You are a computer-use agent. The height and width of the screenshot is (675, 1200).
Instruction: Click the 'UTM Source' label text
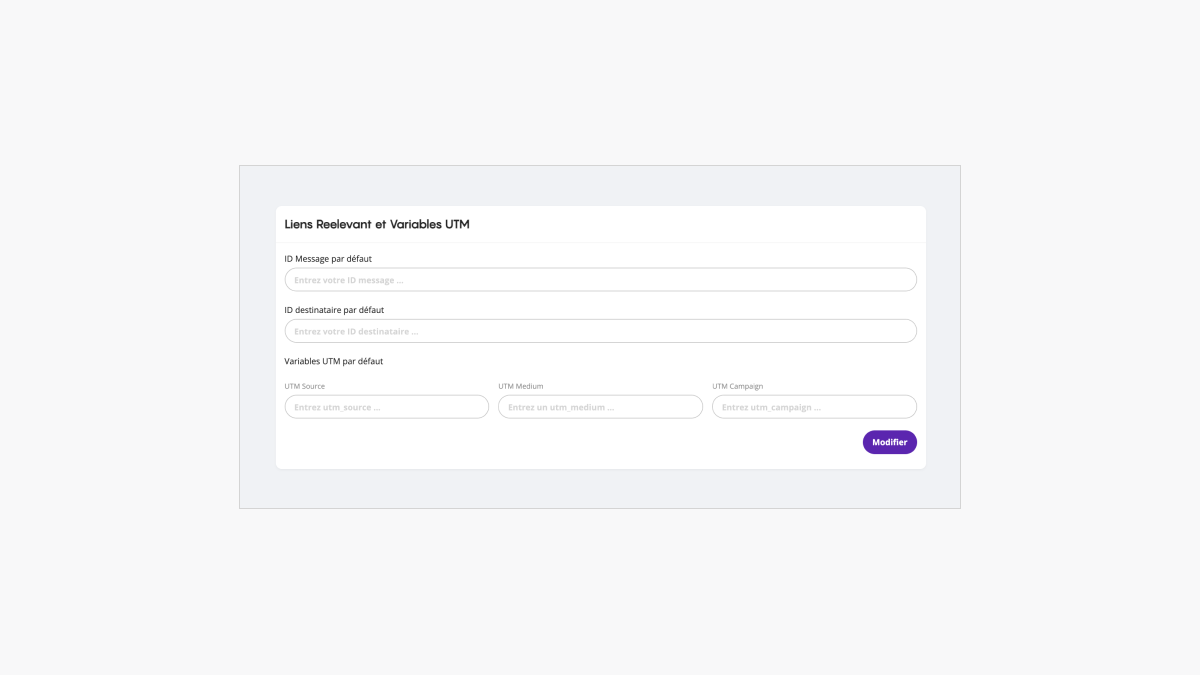pos(304,386)
